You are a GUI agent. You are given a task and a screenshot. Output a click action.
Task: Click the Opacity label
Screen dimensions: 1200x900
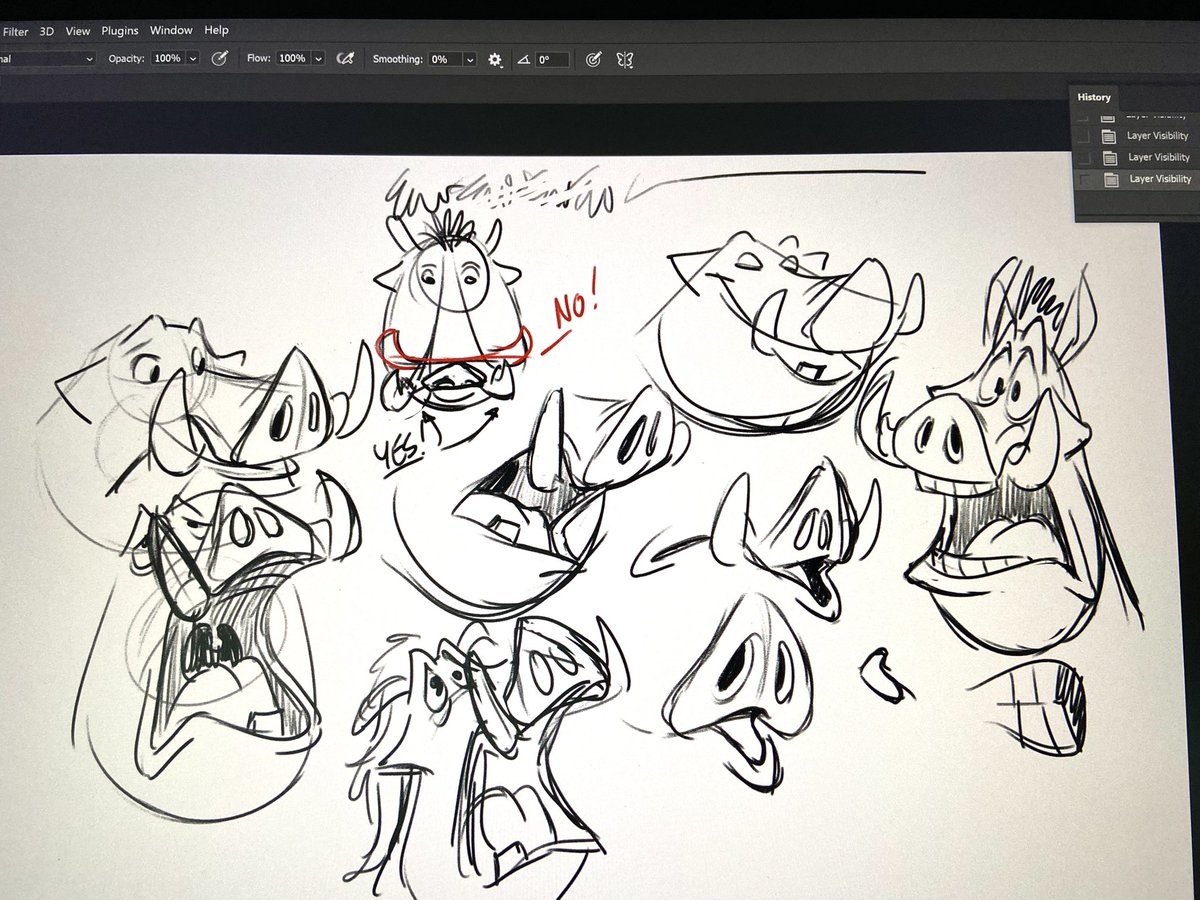coord(127,59)
